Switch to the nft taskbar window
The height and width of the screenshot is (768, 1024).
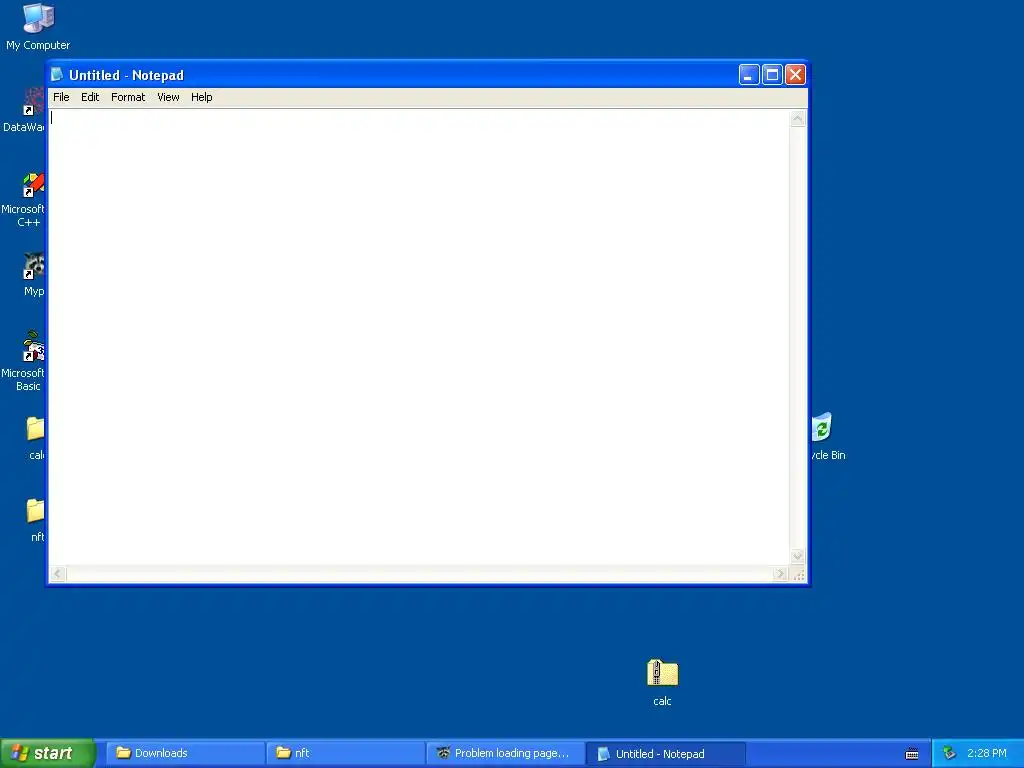pos(345,753)
